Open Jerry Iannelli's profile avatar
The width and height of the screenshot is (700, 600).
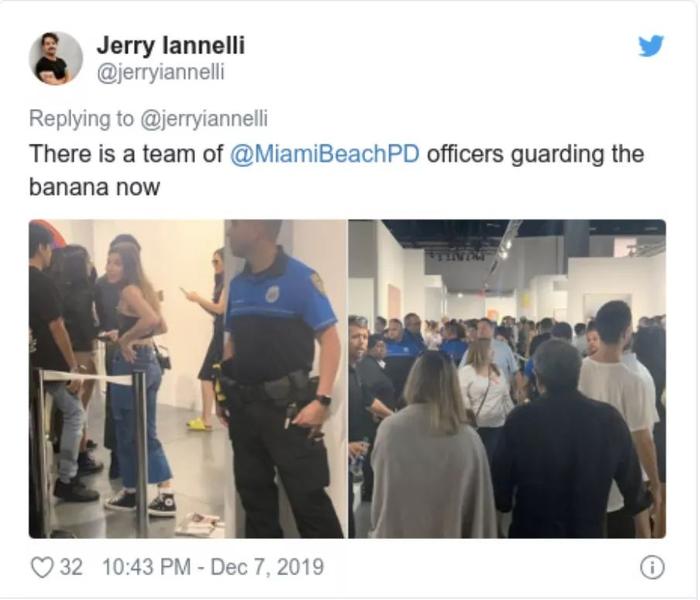(x=56, y=58)
